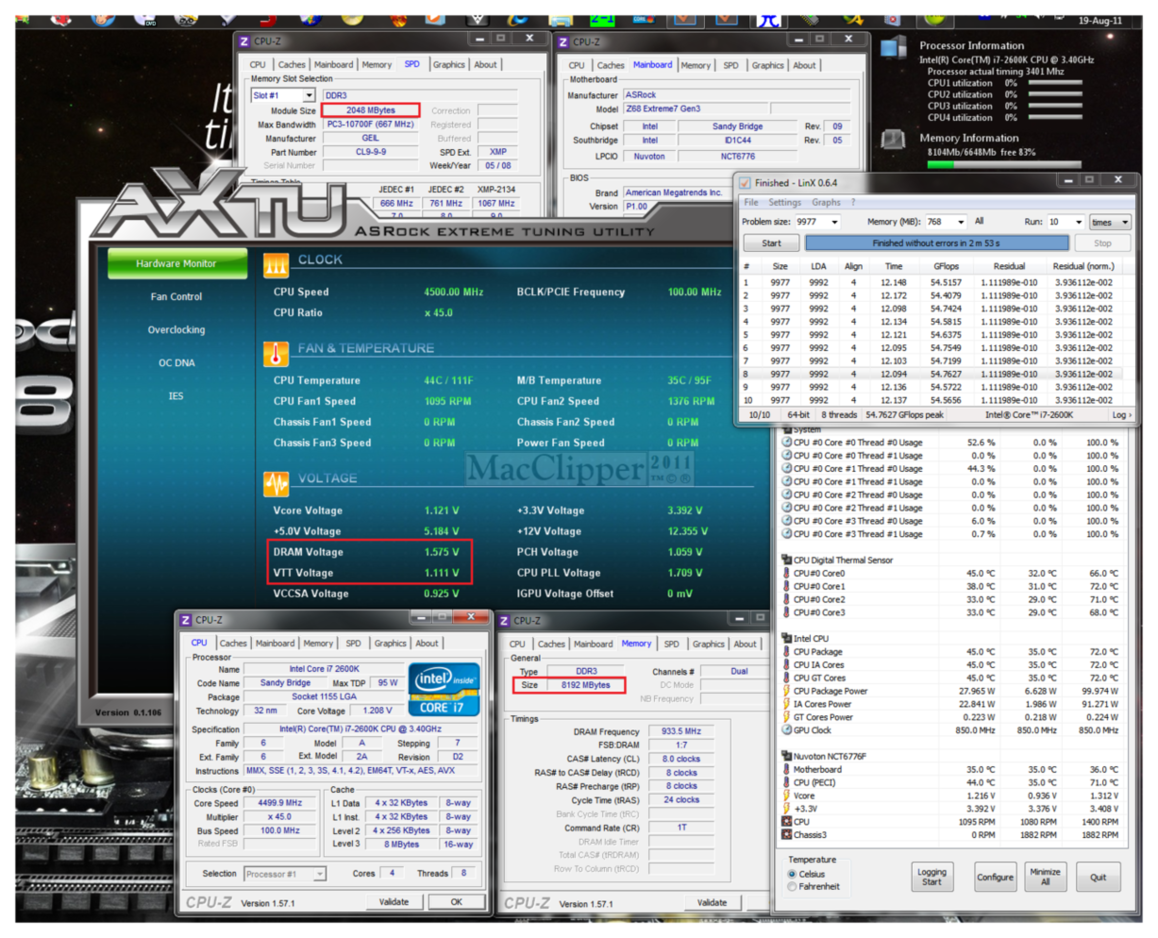Image resolution: width=1158 pixels, height=938 pixels.
Task: Click the CPU Package Power lightning icon
Action: (x=787, y=691)
